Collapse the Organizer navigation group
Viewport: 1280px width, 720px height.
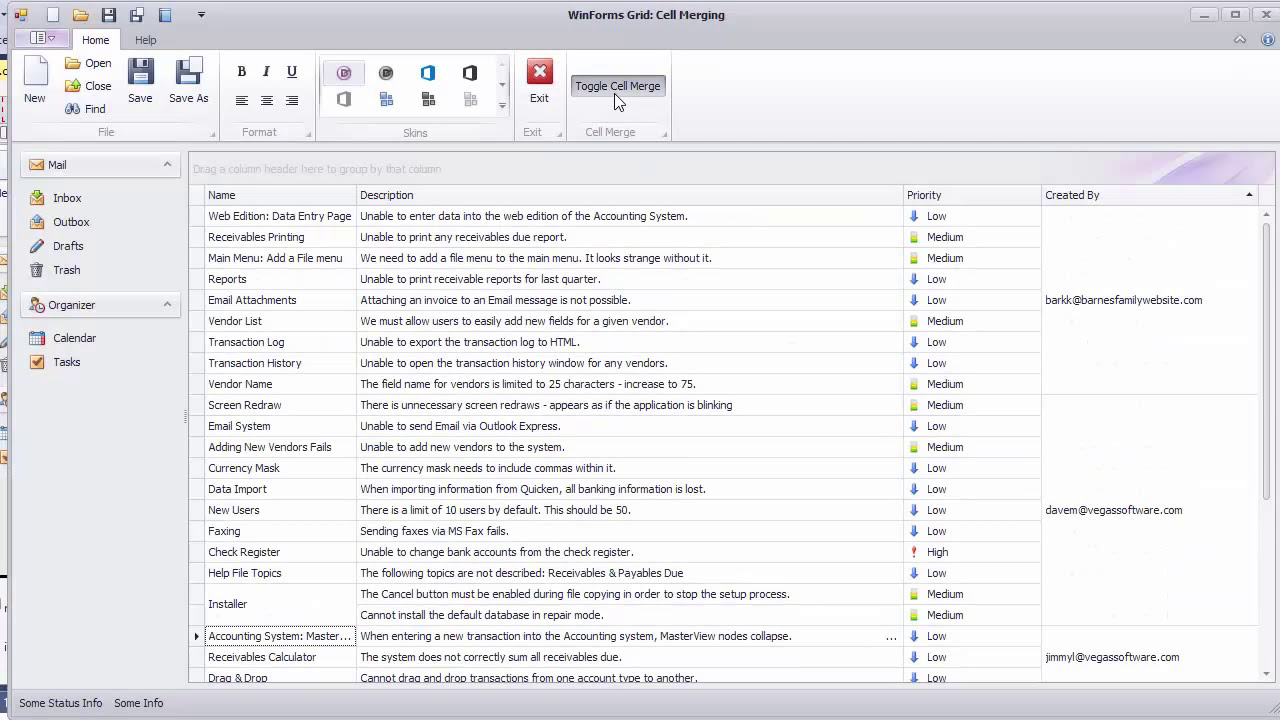point(167,305)
